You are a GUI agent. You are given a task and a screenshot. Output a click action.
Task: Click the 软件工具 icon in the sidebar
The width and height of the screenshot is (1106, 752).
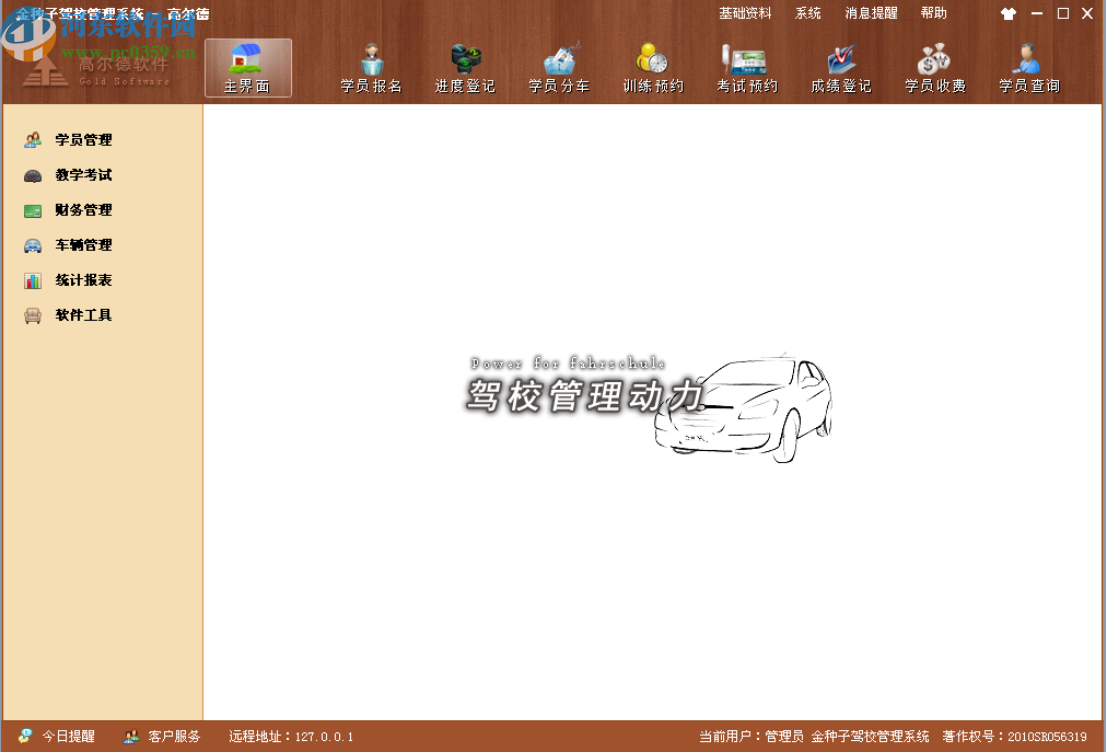[32, 315]
